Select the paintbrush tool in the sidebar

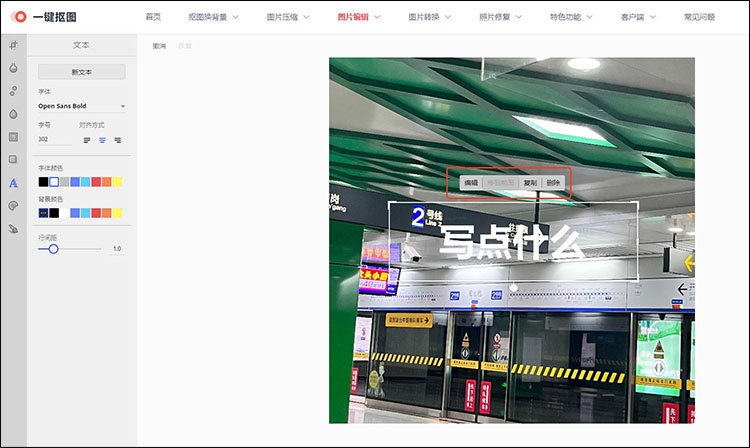pos(13,229)
